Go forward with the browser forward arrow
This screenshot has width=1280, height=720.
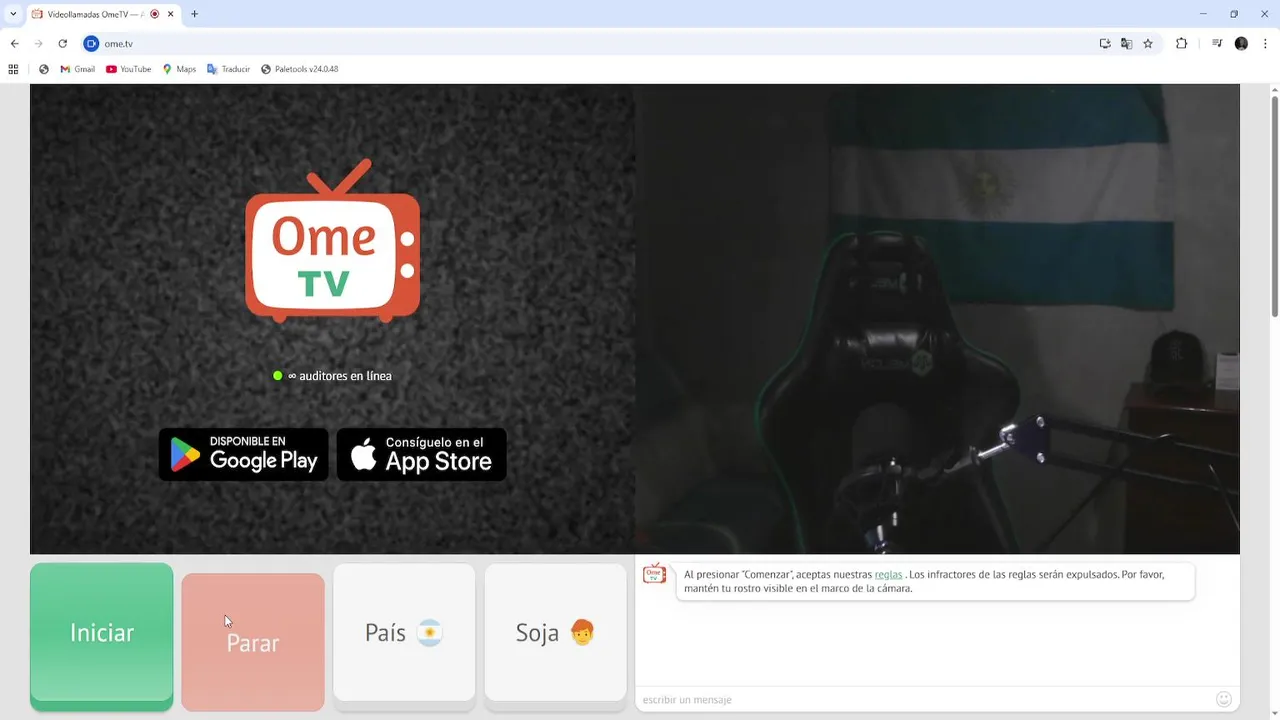coord(38,44)
